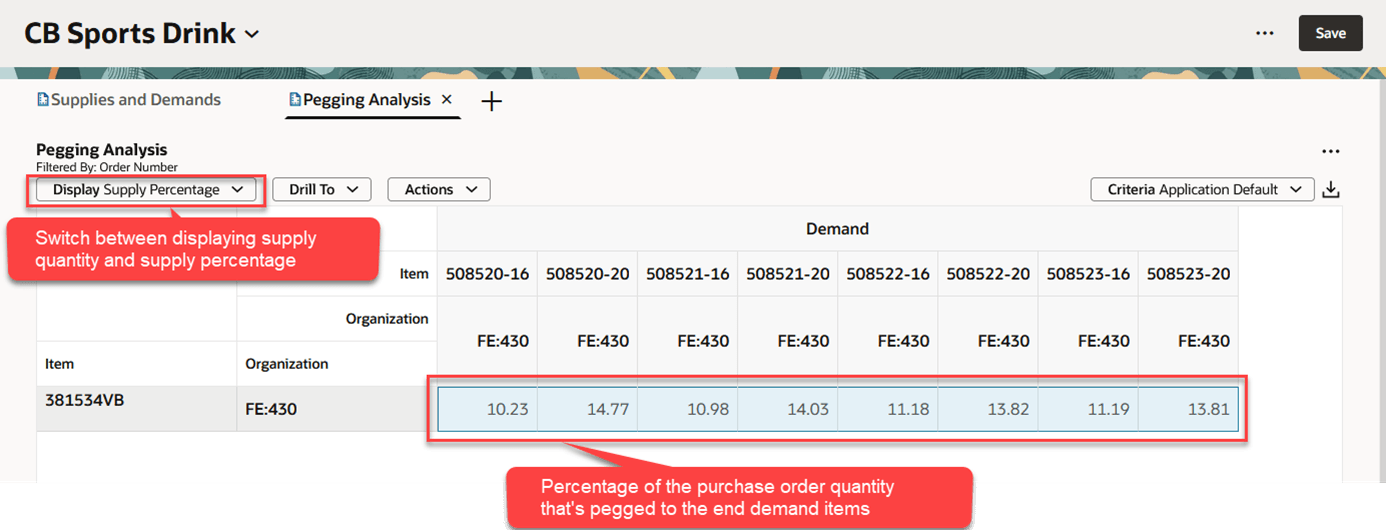Select column header 508521-16
The image size is (1386, 530).
click(x=687, y=273)
